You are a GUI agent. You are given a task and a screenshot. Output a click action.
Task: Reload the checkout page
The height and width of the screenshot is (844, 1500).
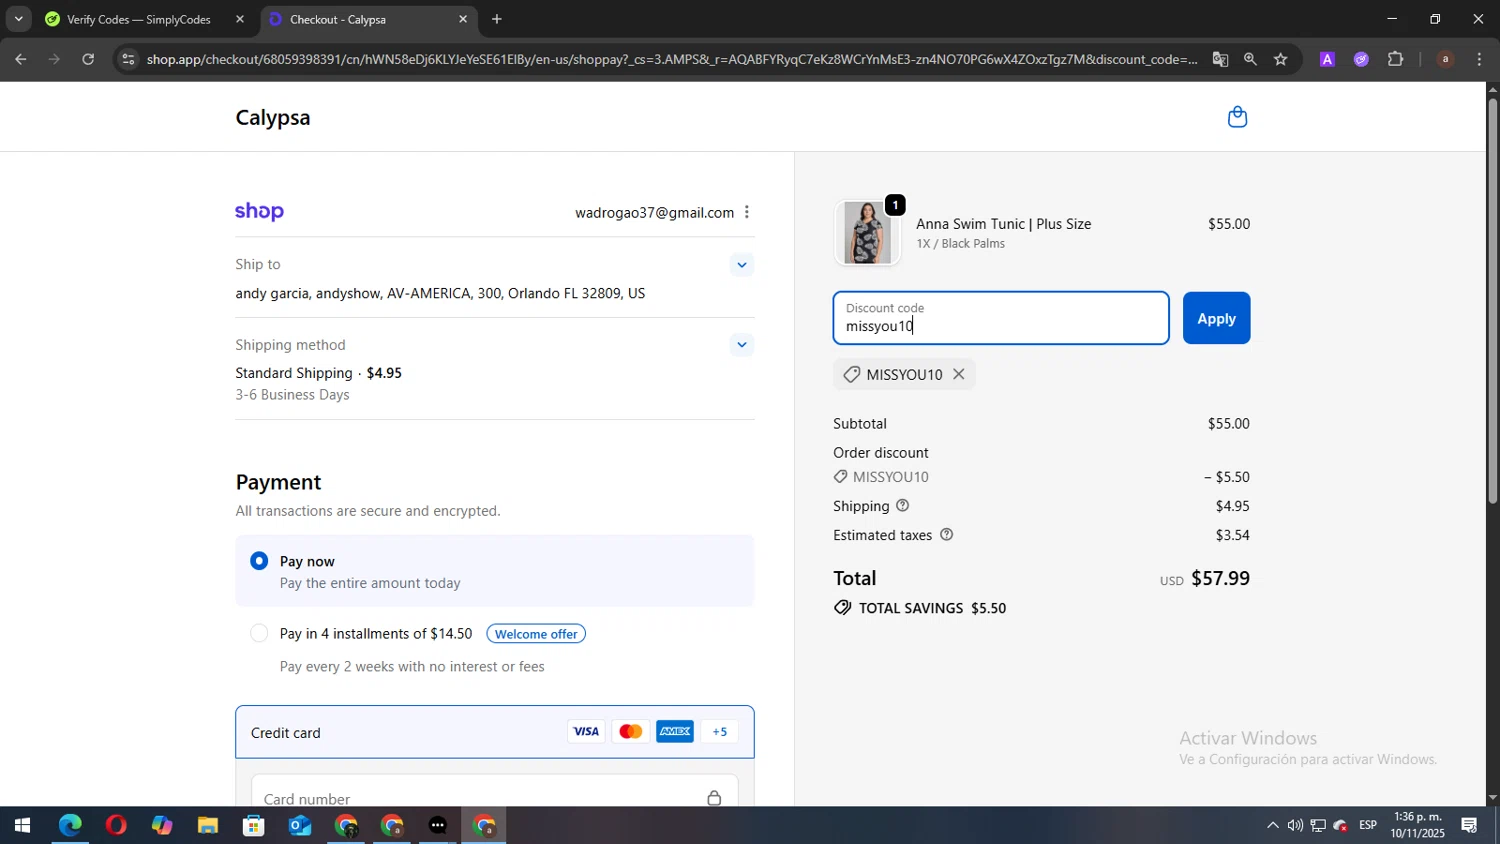coord(88,59)
